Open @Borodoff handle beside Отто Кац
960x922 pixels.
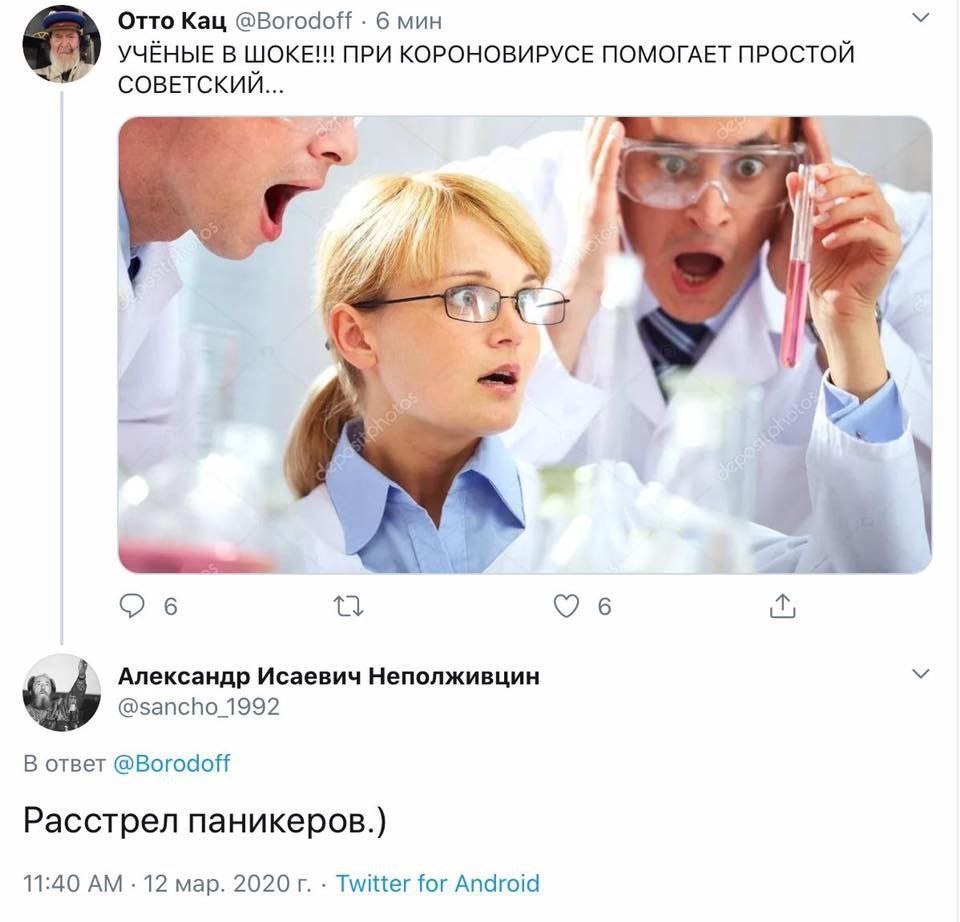point(293,21)
